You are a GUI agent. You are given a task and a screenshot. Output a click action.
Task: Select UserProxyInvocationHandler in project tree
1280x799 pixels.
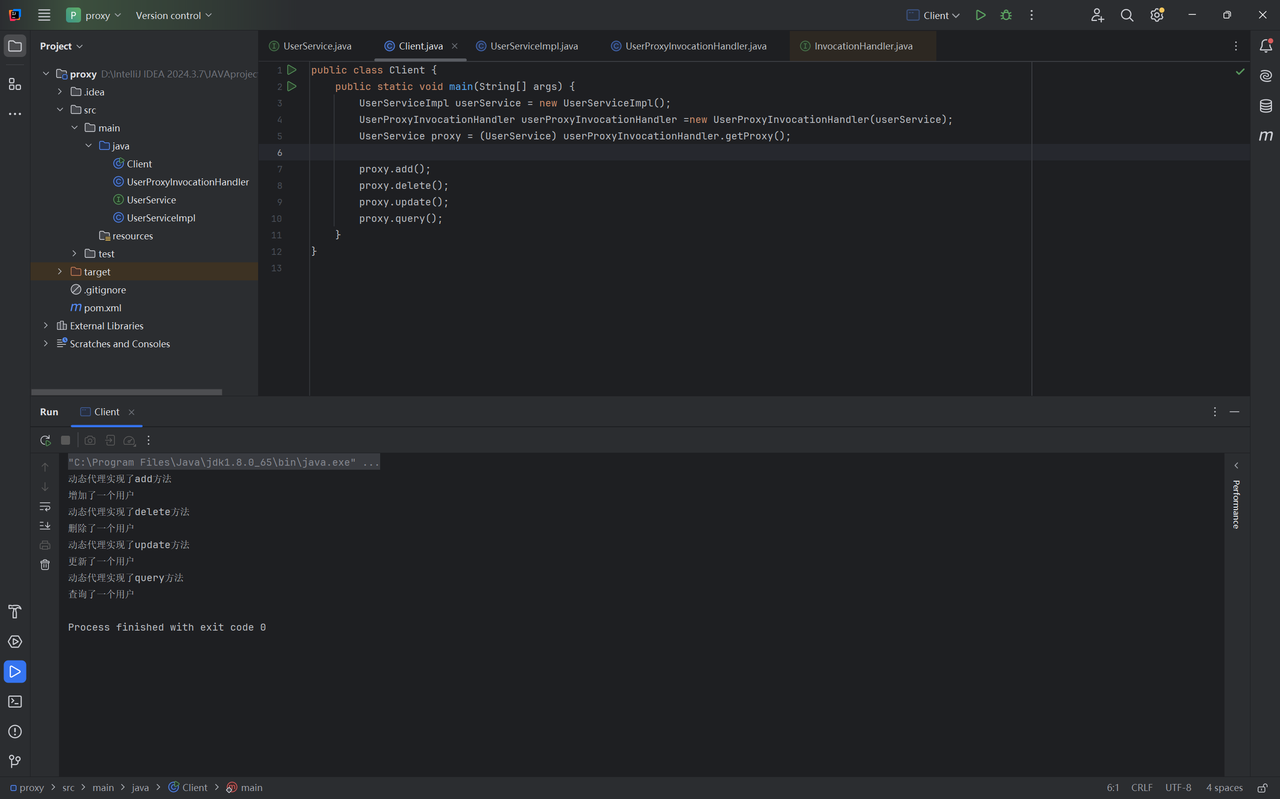[187, 182]
